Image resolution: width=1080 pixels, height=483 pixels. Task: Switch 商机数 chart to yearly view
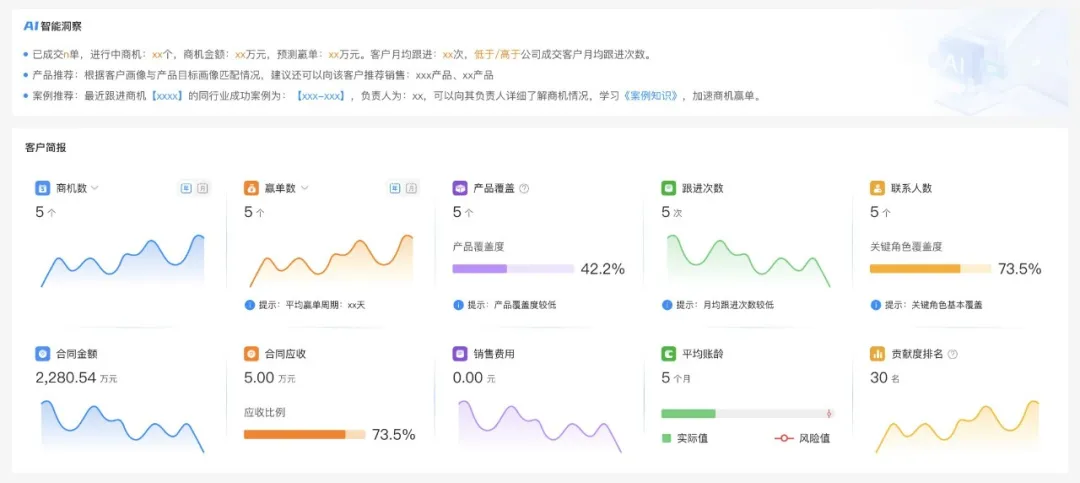point(186,188)
